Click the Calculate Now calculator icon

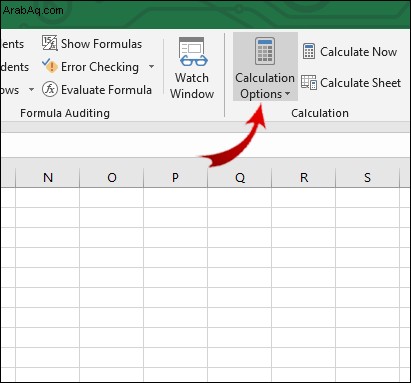(x=309, y=51)
